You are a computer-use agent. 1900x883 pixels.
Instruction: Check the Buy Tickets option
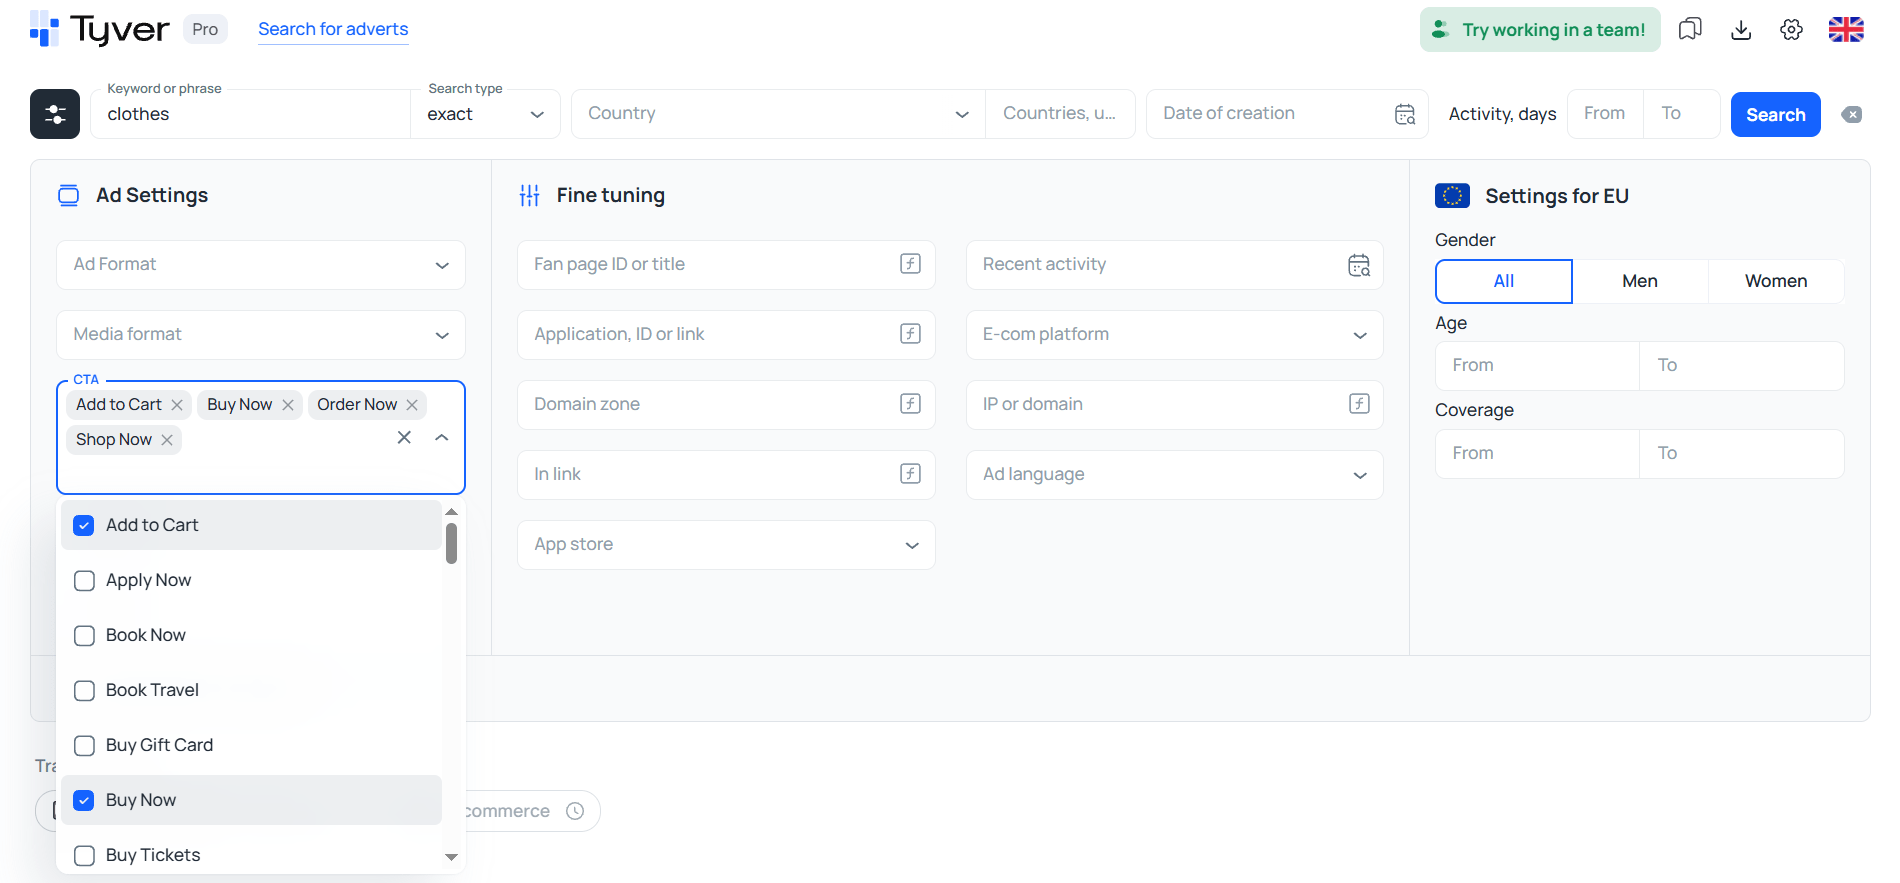(x=84, y=855)
